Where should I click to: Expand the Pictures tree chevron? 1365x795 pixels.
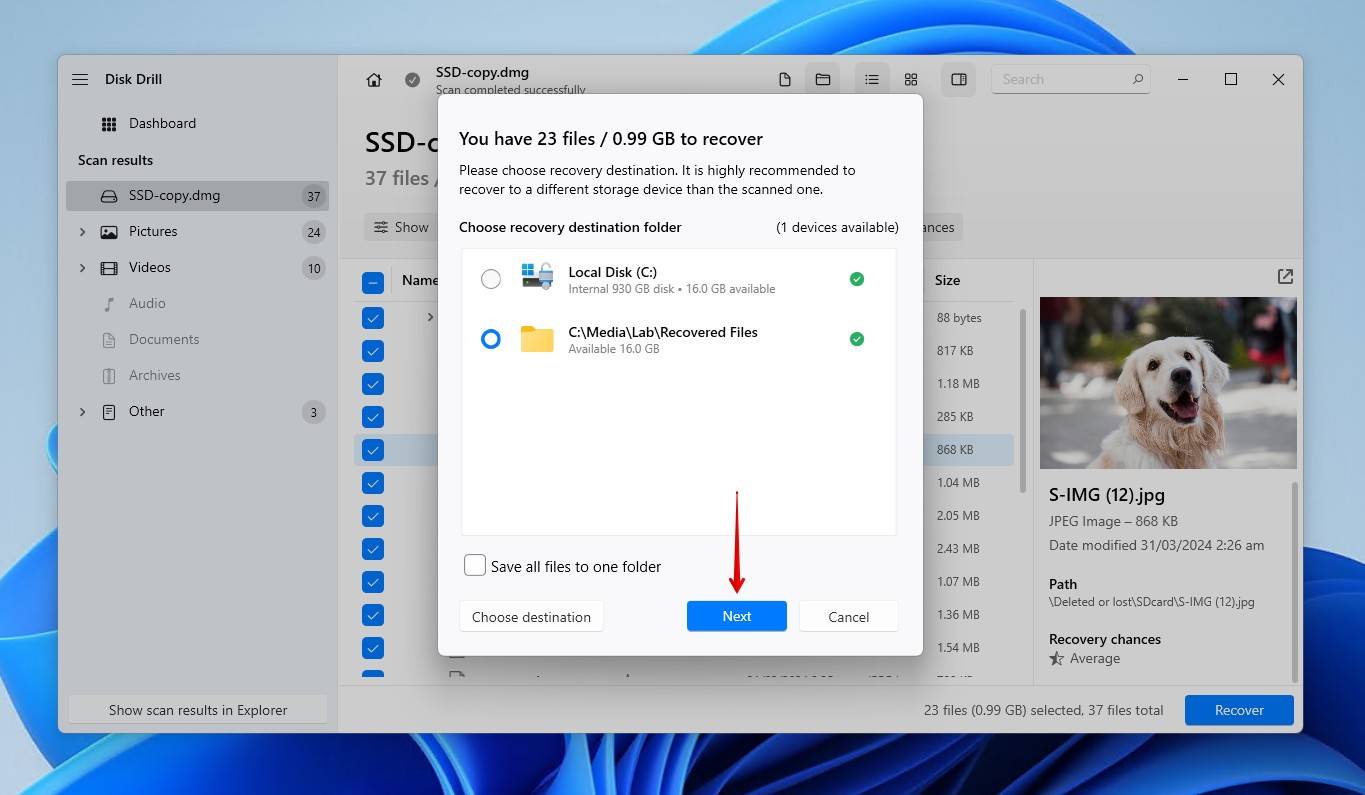[83, 232]
